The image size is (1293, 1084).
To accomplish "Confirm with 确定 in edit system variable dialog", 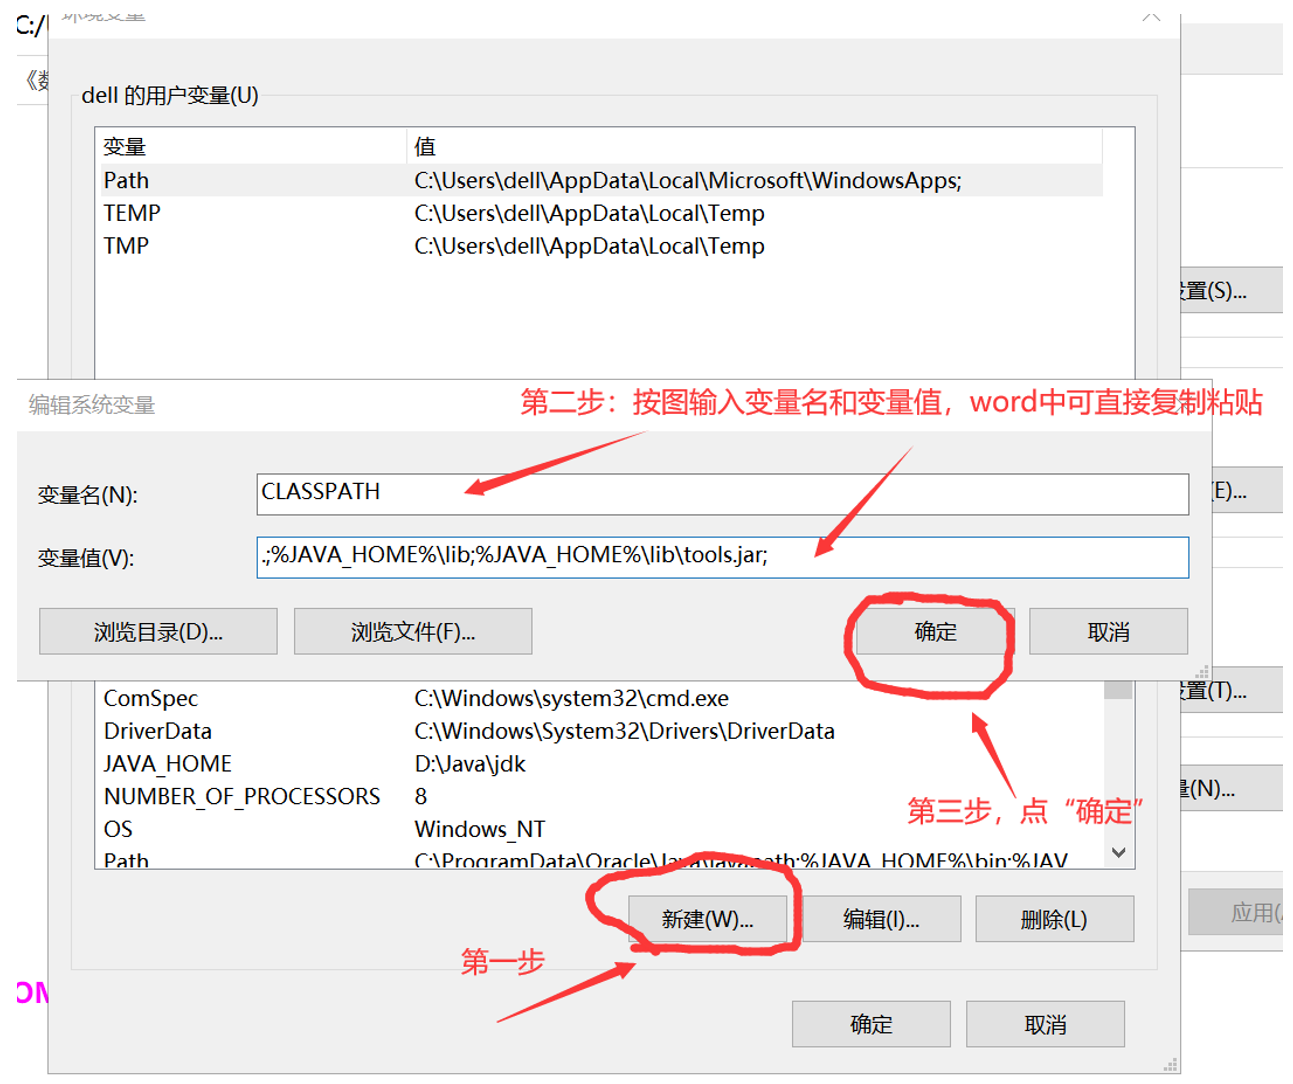I will 935,631.
